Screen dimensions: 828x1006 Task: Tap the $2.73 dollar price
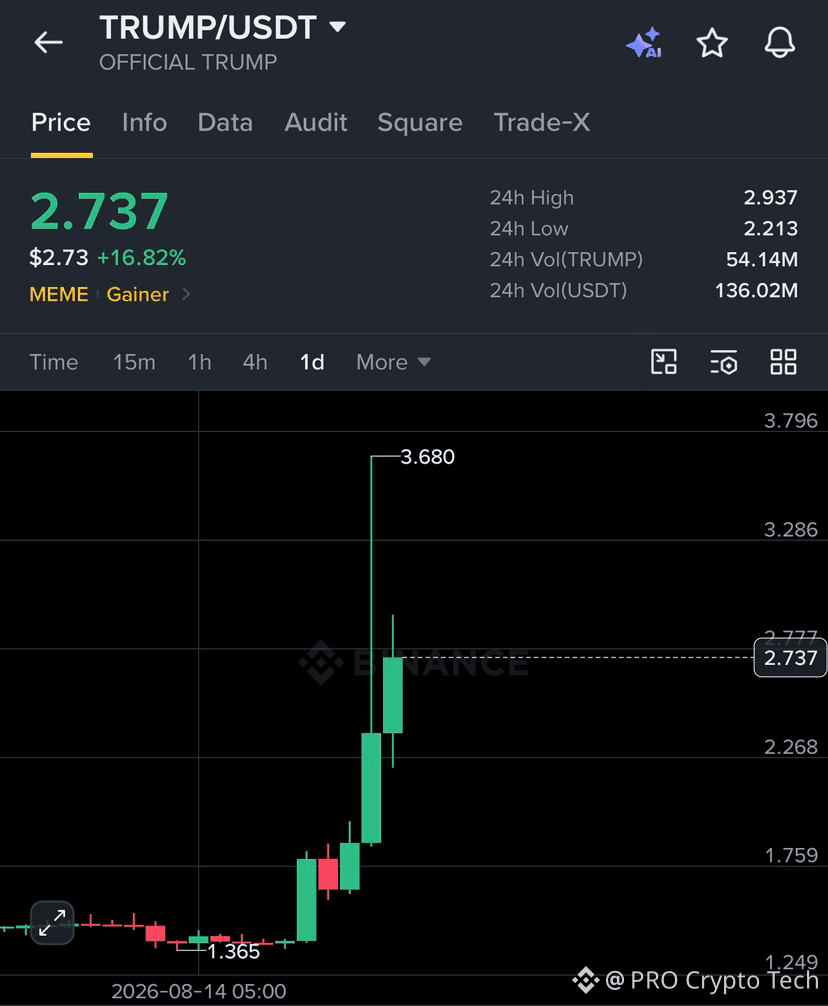coord(58,258)
